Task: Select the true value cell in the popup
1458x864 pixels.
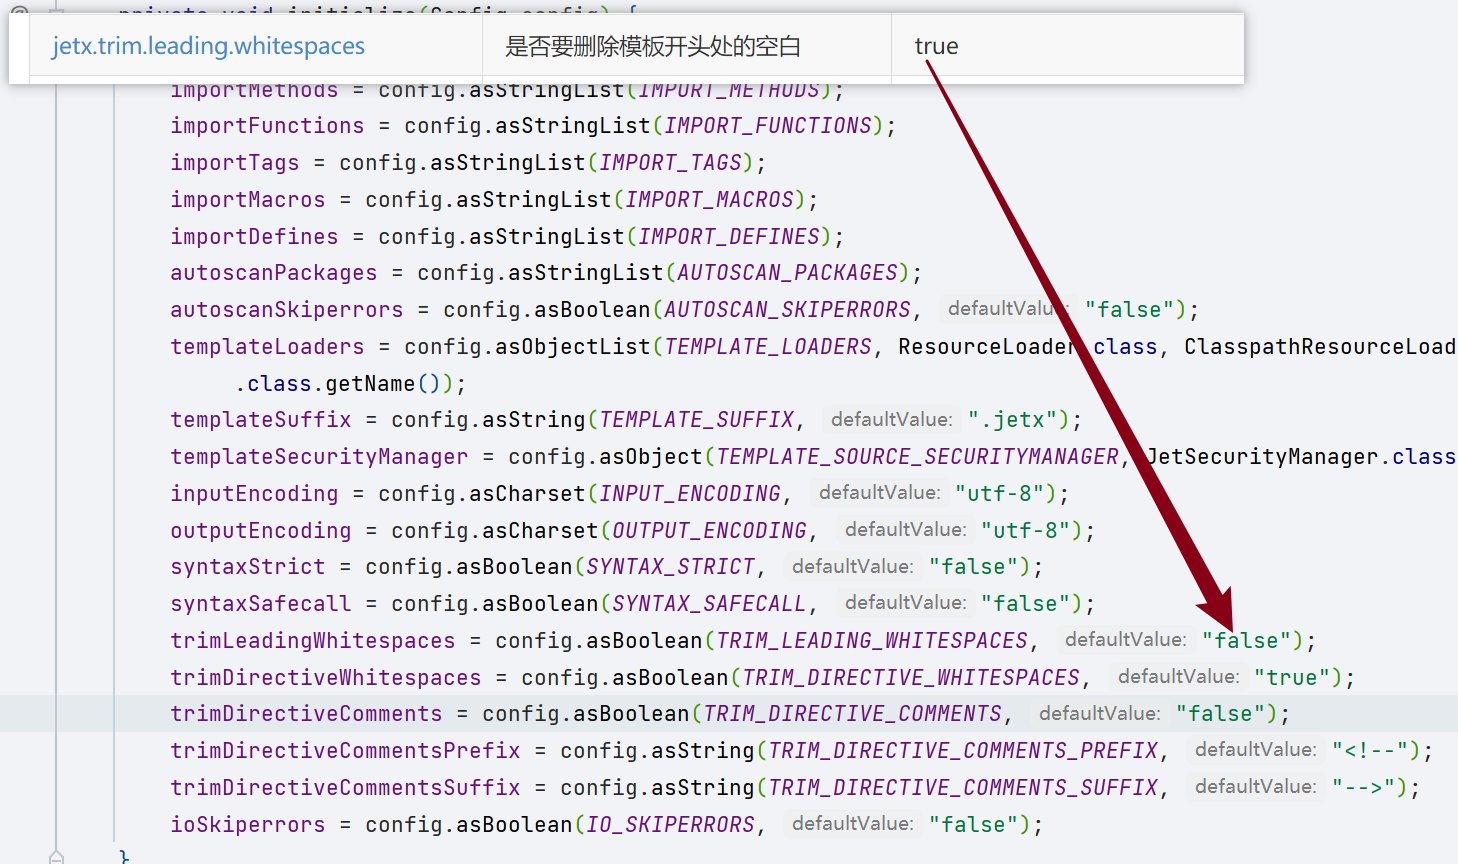Action: [x=936, y=46]
